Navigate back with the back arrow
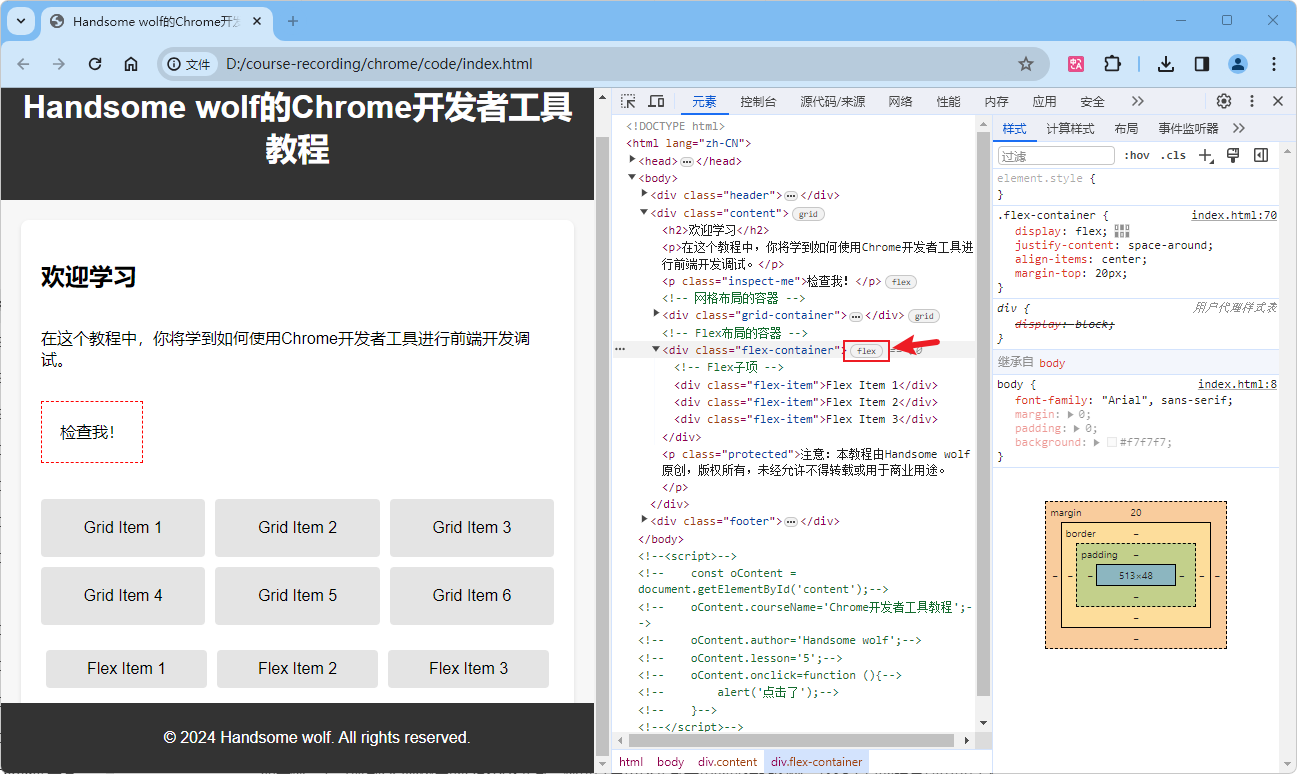1297x774 pixels. tap(23, 64)
